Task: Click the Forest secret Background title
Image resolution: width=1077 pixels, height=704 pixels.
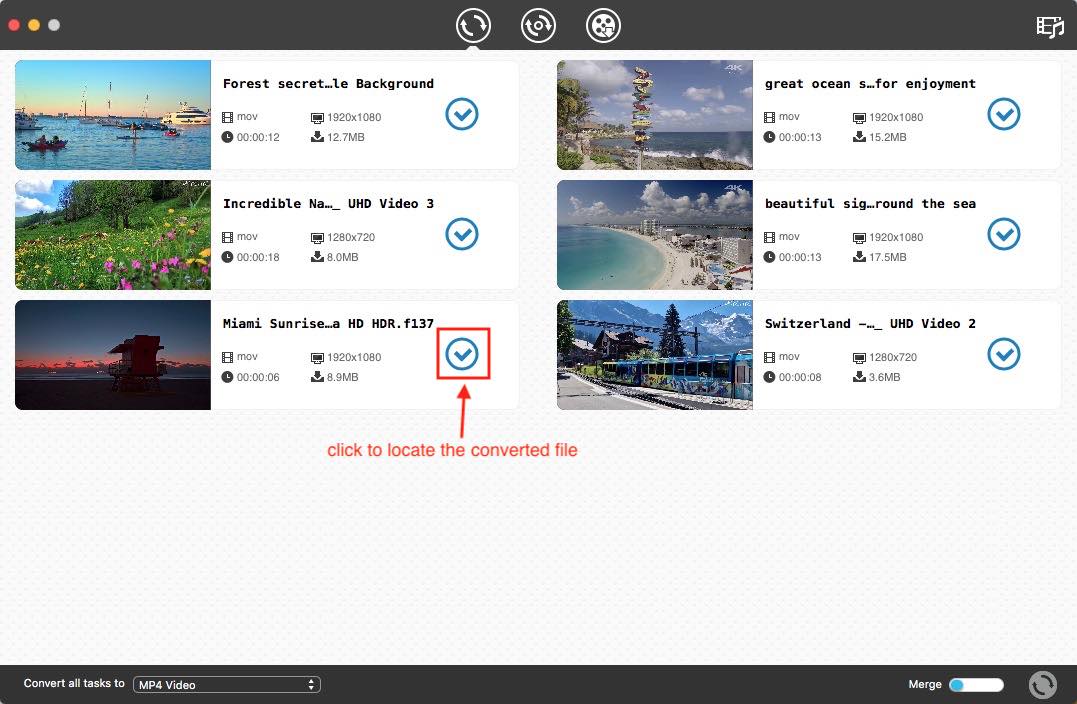Action: pyautogui.click(x=329, y=83)
